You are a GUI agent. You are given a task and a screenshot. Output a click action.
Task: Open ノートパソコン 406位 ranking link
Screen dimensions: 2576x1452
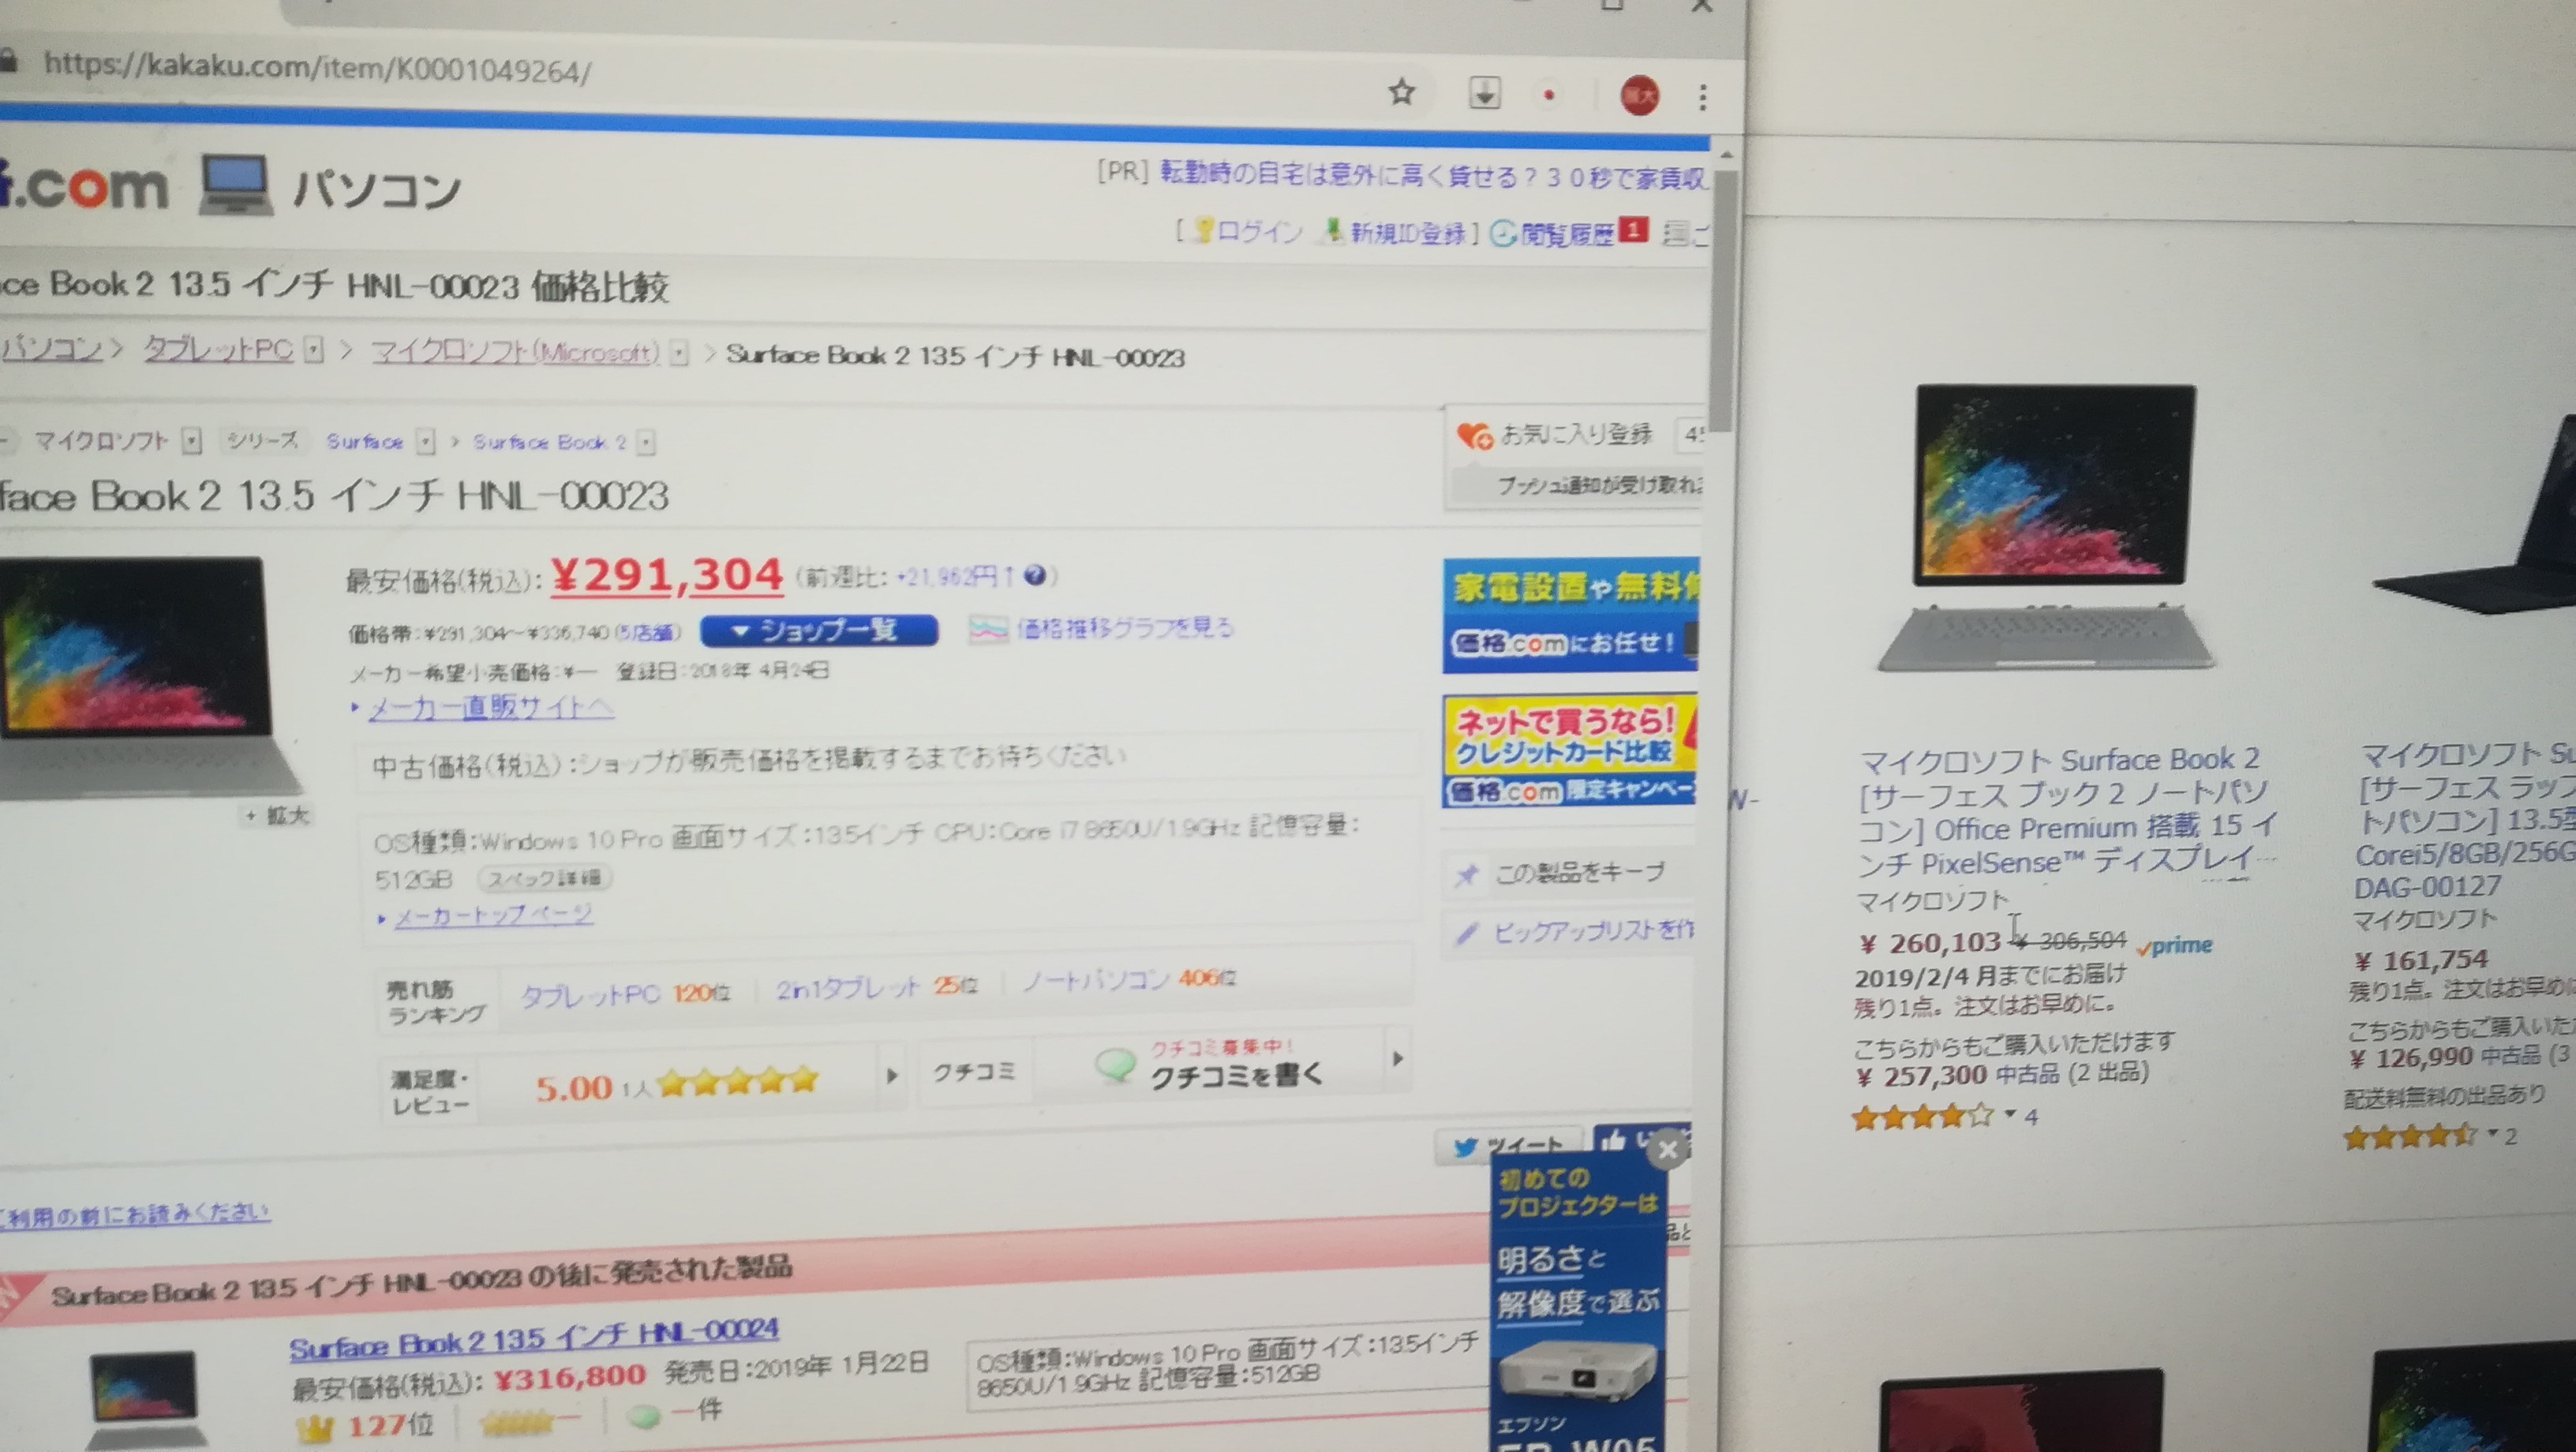pyautogui.click(x=1129, y=979)
